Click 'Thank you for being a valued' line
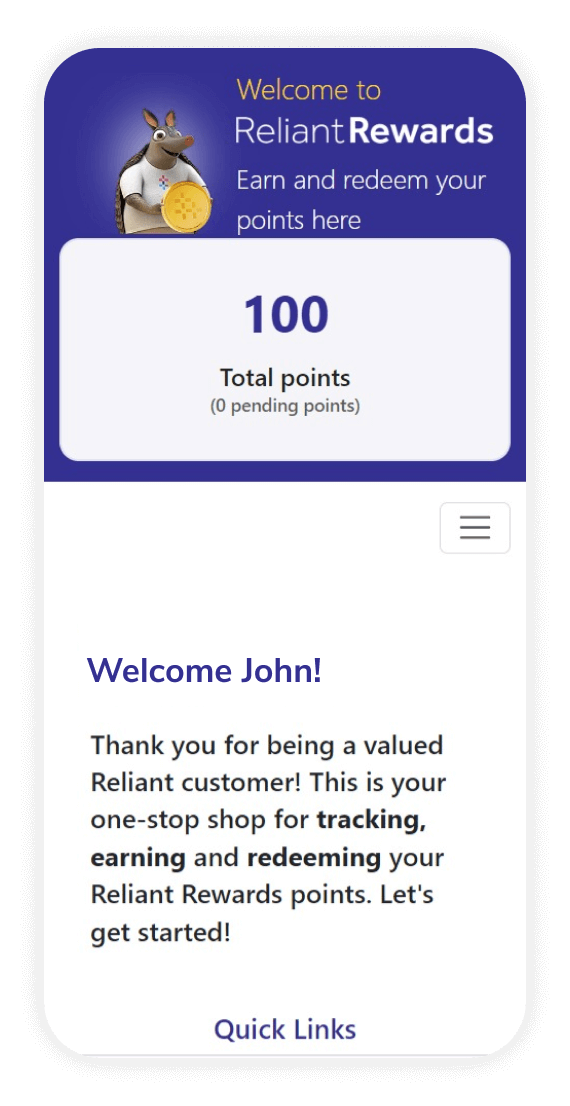Screen dimensions: 570x1106 click(267, 745)
